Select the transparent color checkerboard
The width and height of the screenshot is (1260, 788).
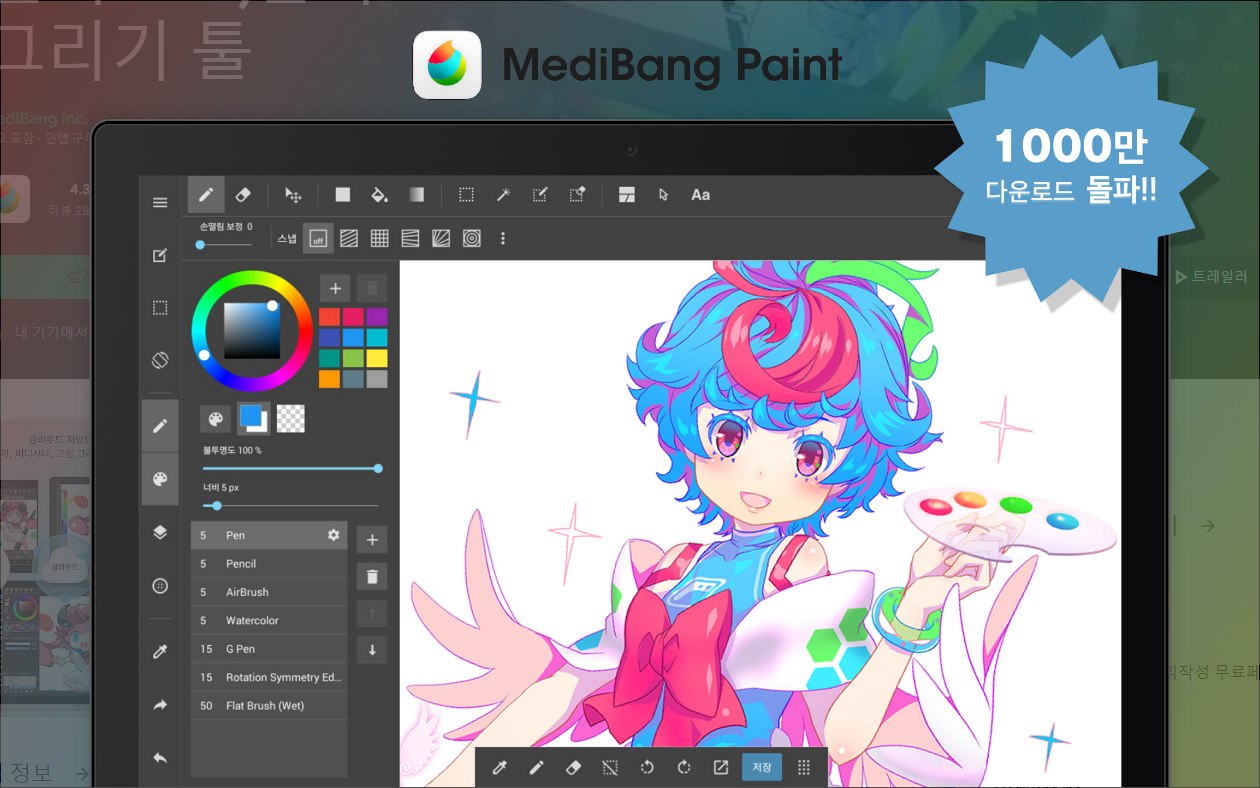[291, 419]
